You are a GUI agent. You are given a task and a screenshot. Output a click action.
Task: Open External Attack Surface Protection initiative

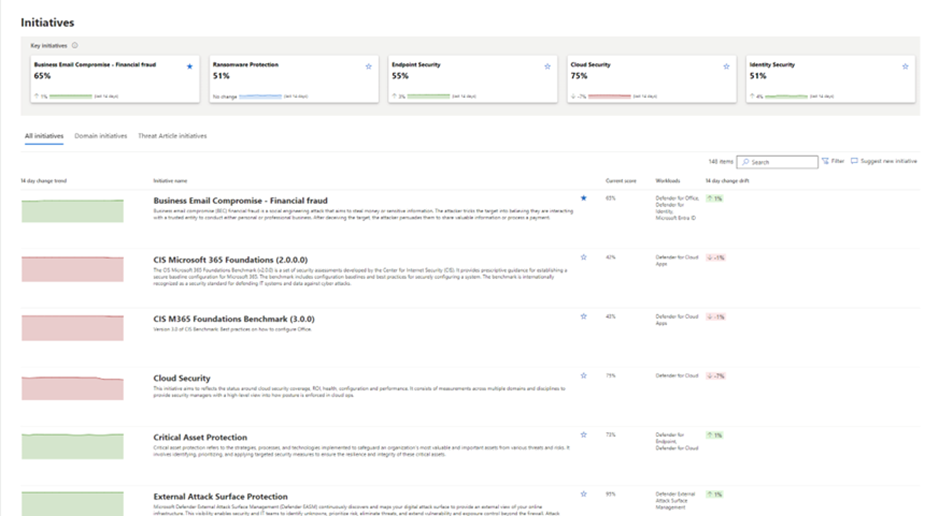[220, 497]
